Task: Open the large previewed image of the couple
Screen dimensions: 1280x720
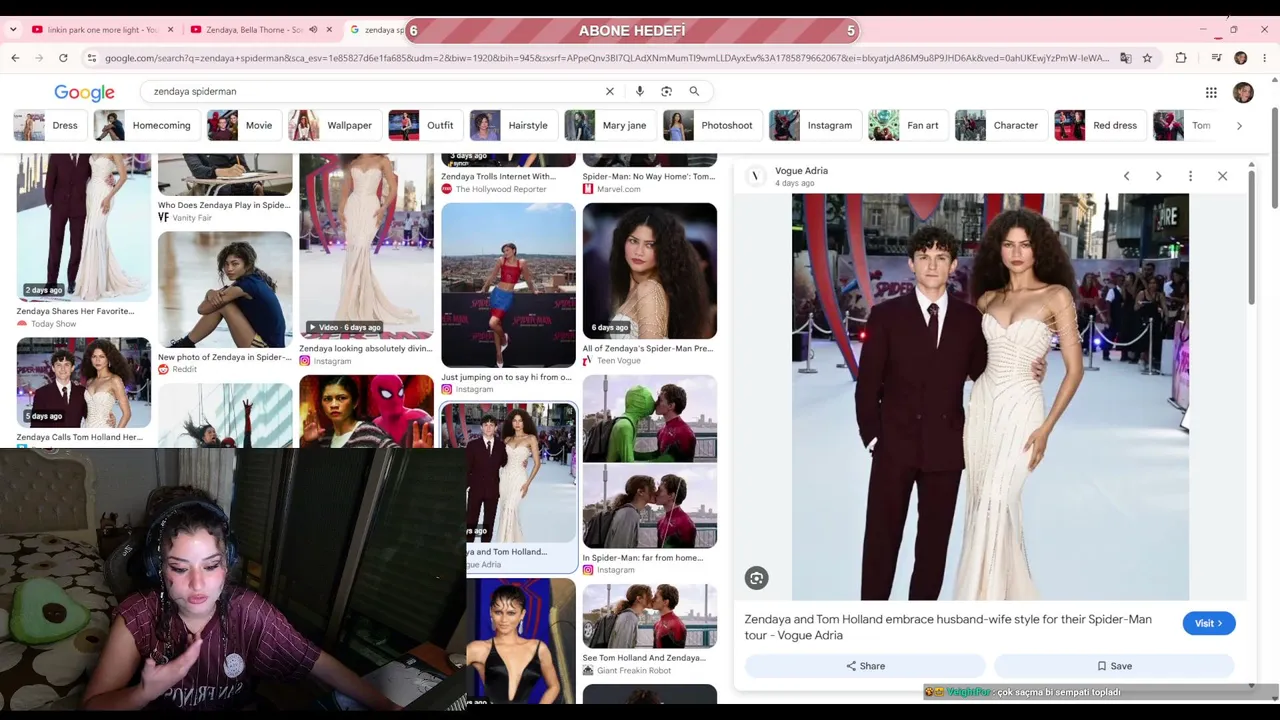Action: pyautogui.click(x=990, y=397)
